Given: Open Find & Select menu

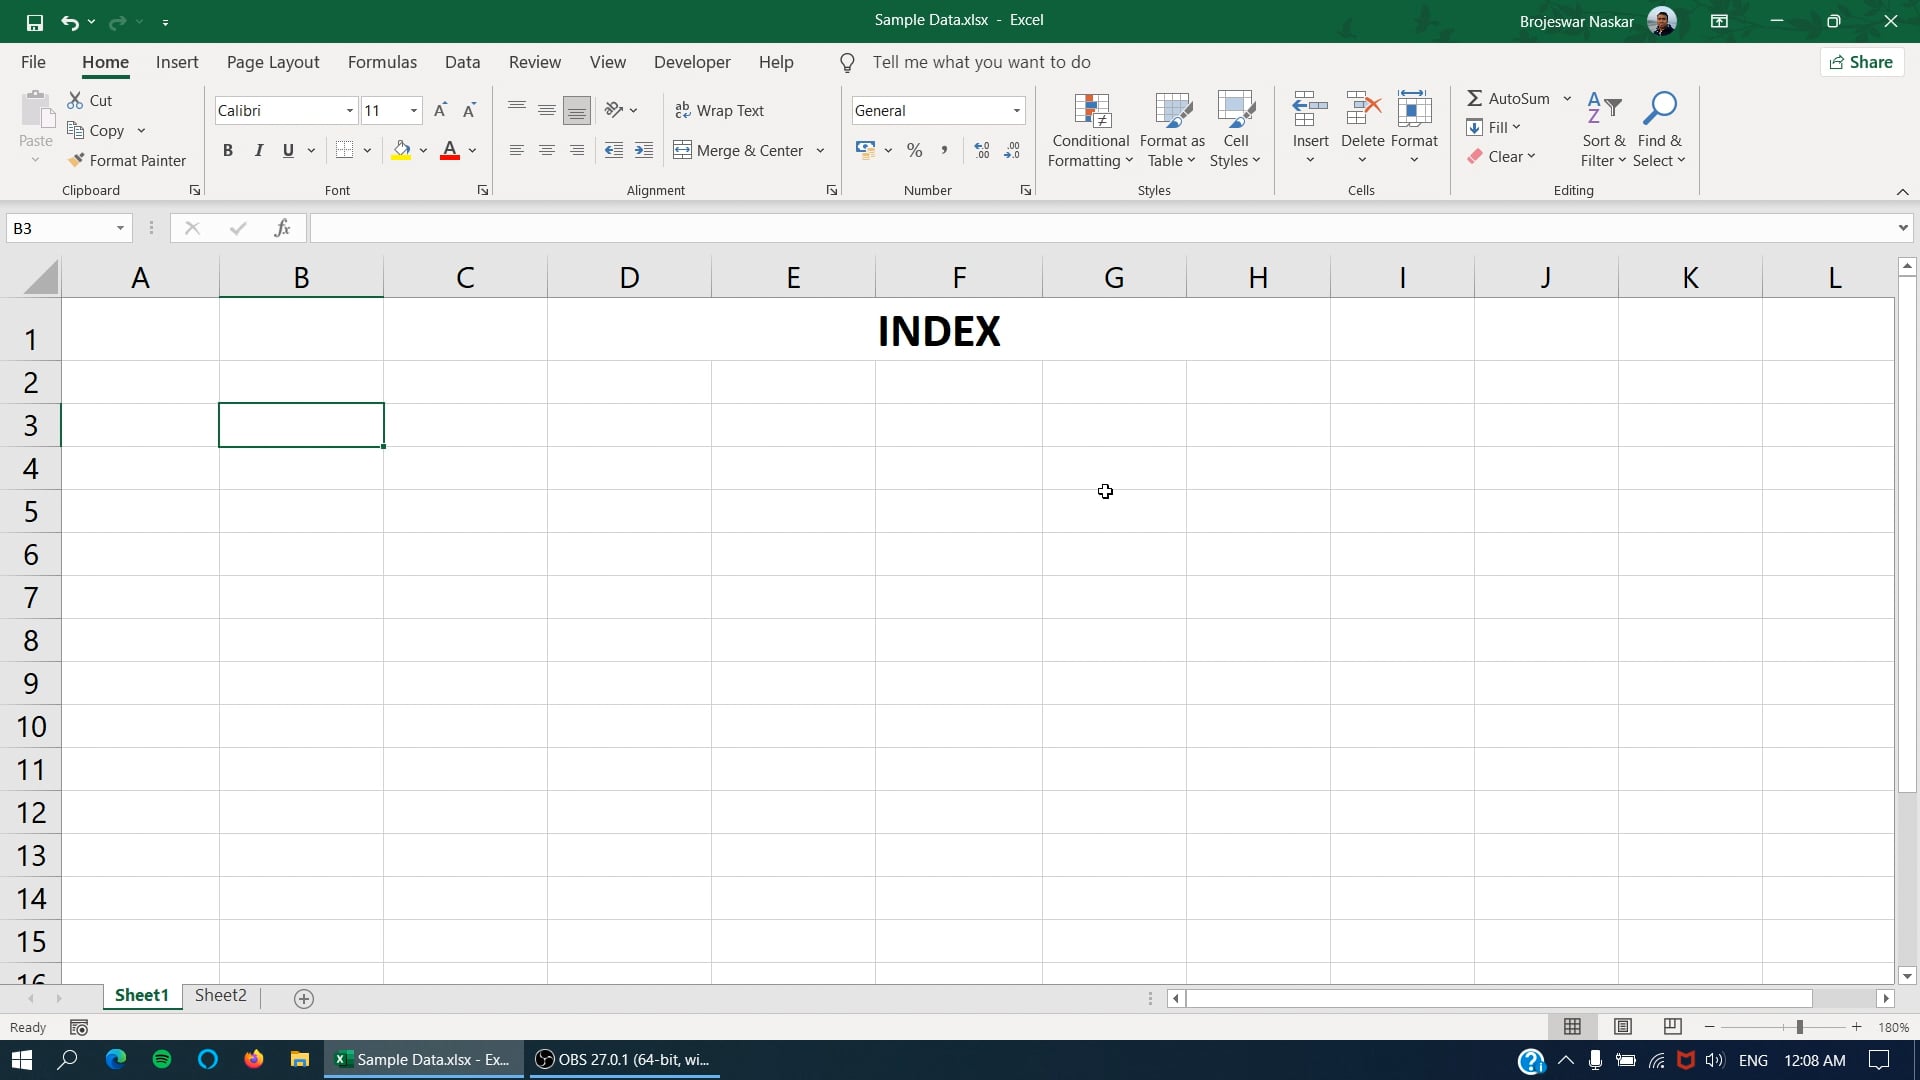Looking at the screenshot, I should coord(1659,130).
